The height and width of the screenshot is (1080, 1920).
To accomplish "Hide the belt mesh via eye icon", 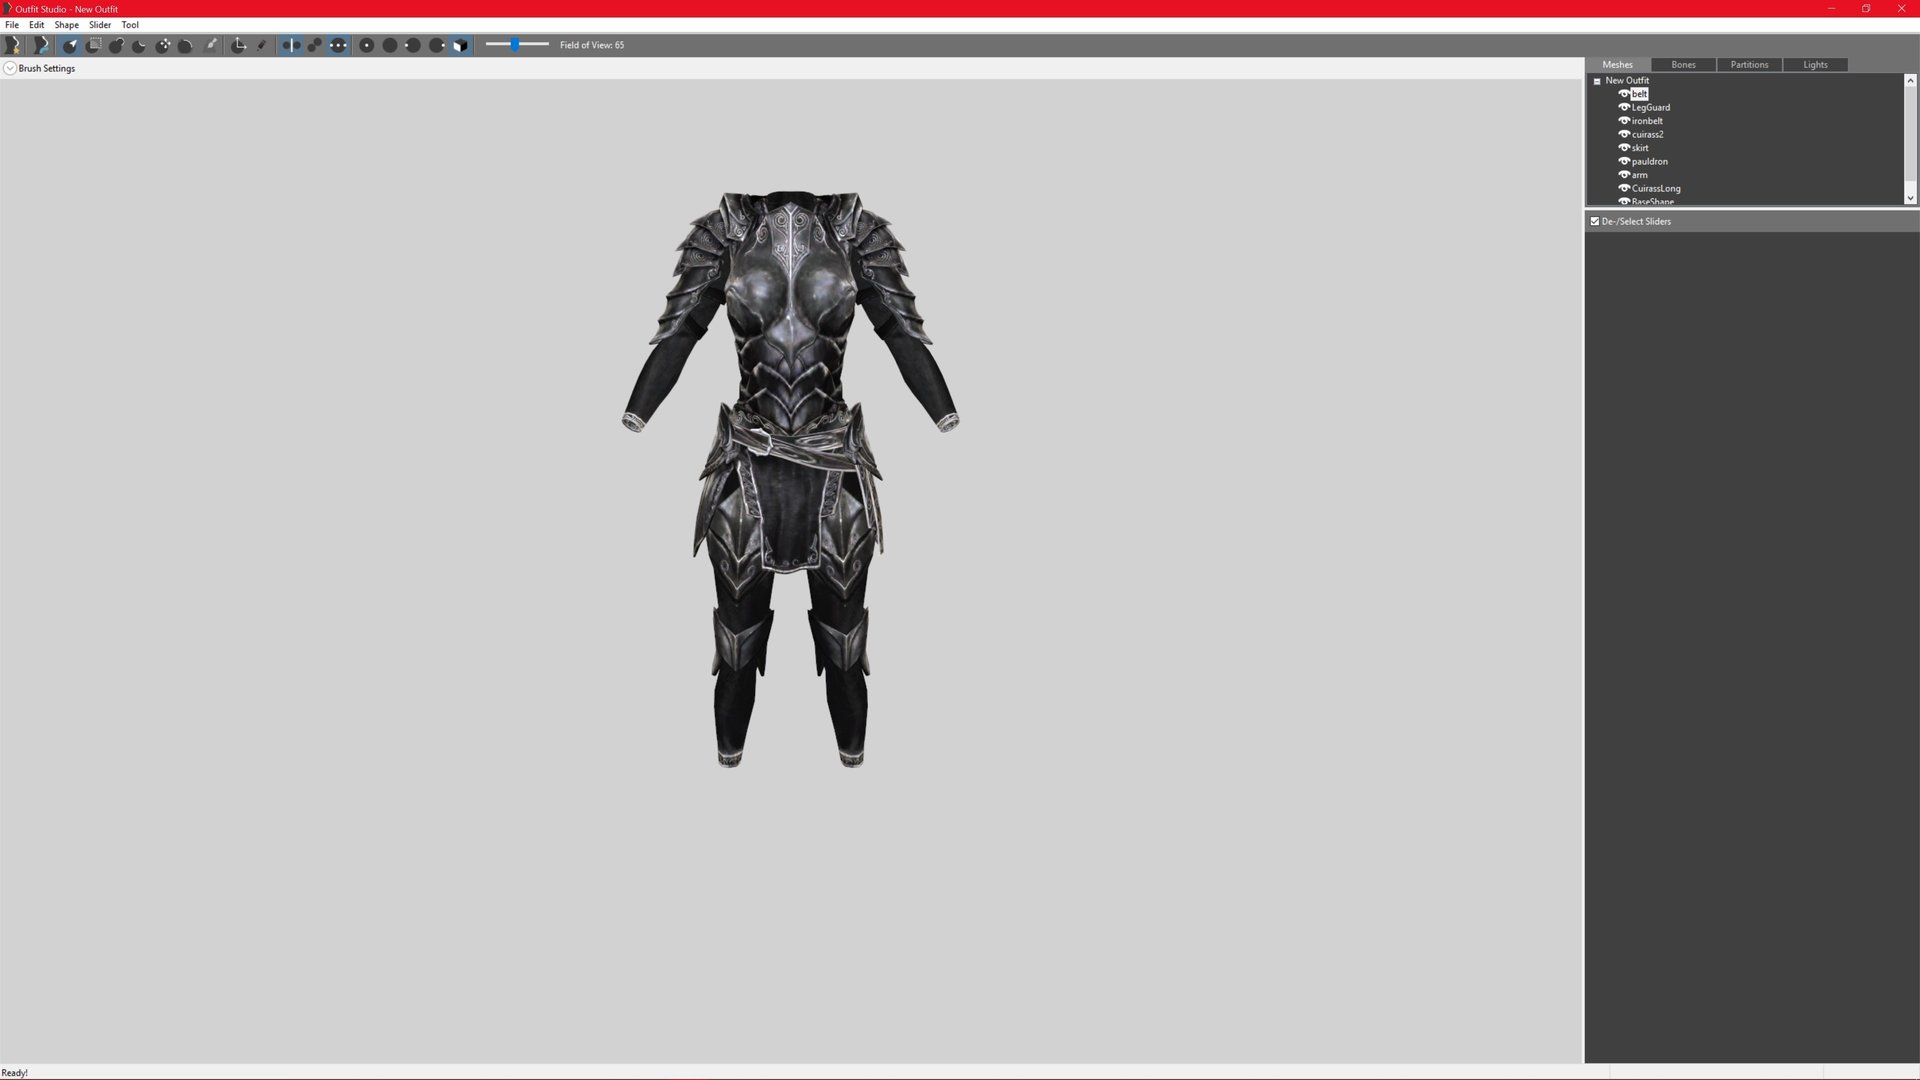I will (x=1624, y=94).
